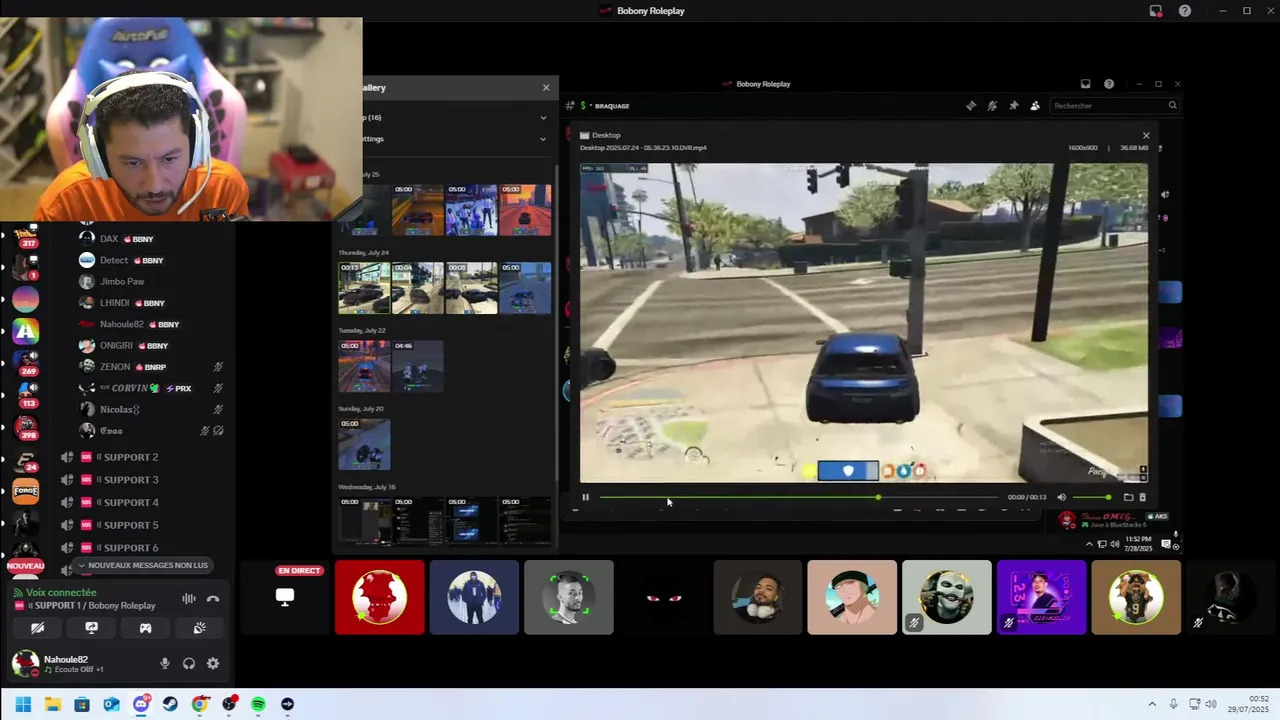Open File Explorer from taskbar
1280x720 pixels.
pos(52,704)
